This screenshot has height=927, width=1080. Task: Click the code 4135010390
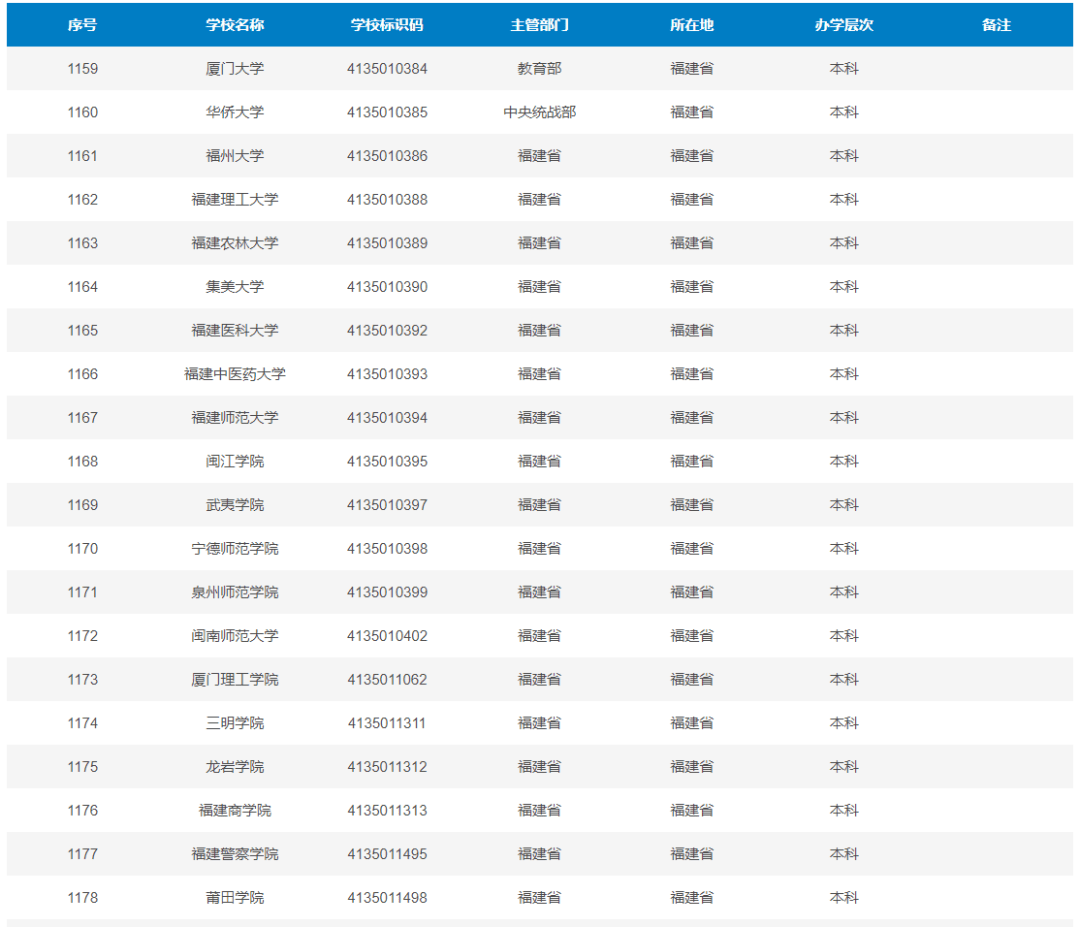pyautogui.click(x=387, y=287)
